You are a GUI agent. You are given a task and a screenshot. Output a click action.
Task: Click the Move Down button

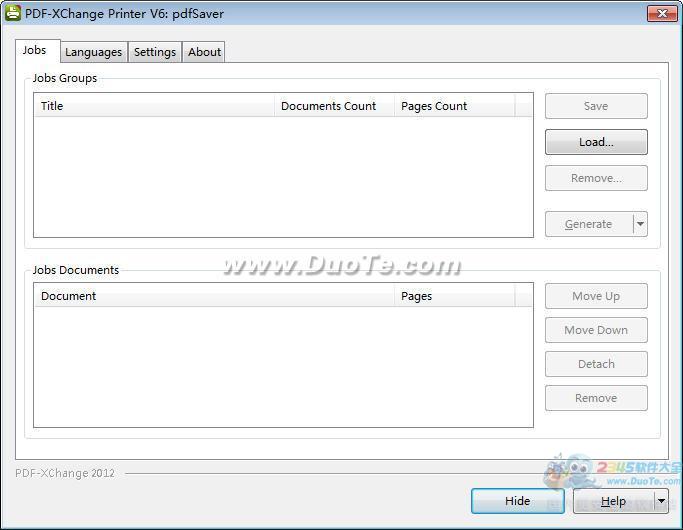click(x=596, y=330)
